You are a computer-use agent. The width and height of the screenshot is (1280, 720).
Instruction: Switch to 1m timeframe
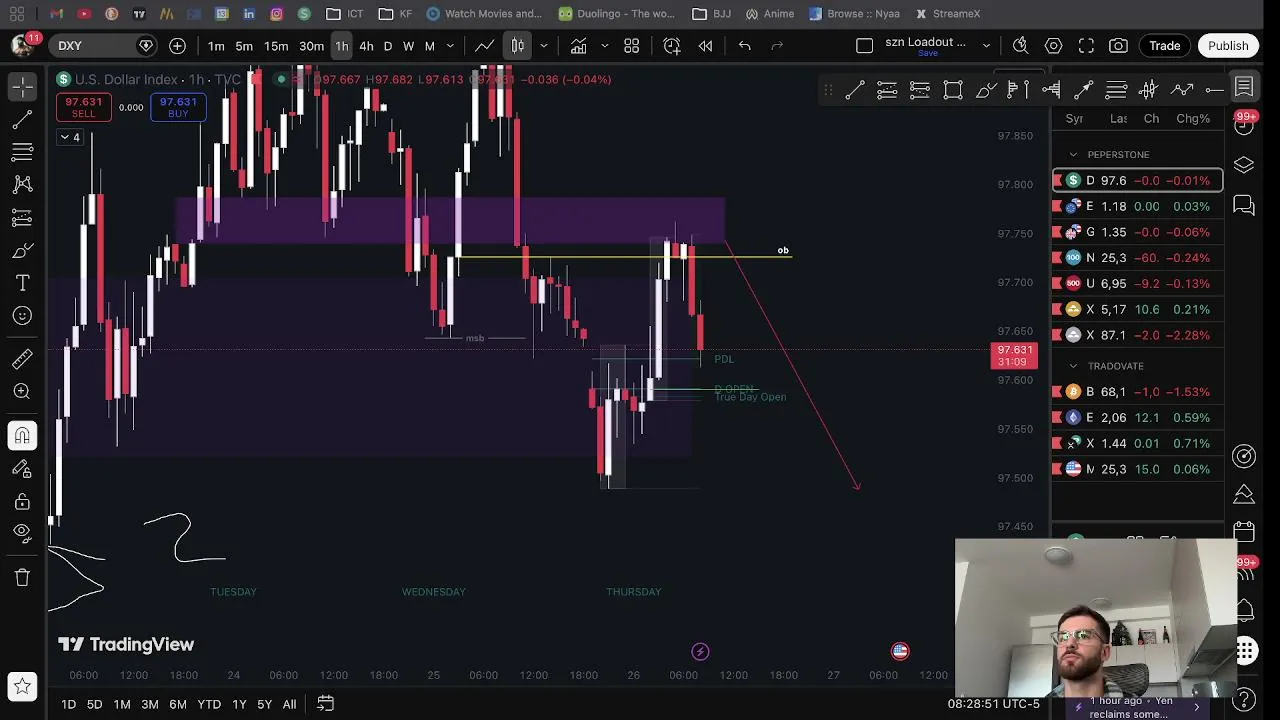point(216,46)
